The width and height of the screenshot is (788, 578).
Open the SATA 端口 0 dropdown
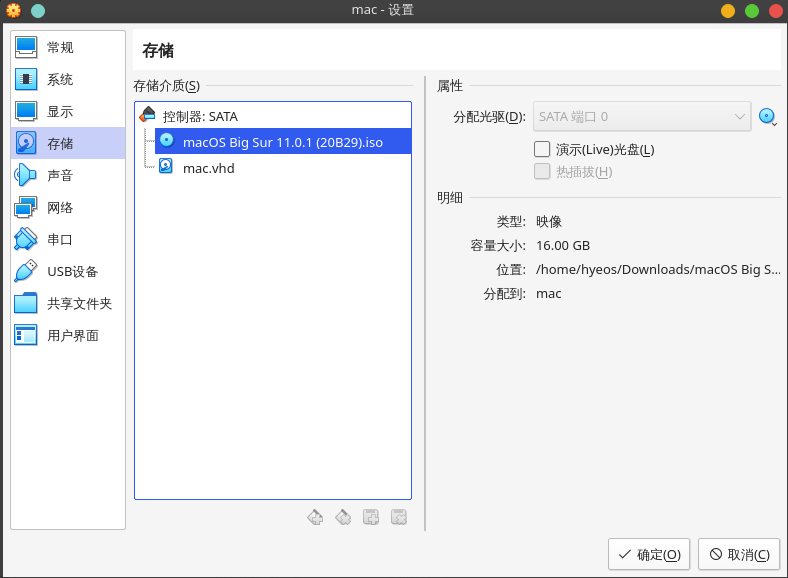tap(642, 117)
